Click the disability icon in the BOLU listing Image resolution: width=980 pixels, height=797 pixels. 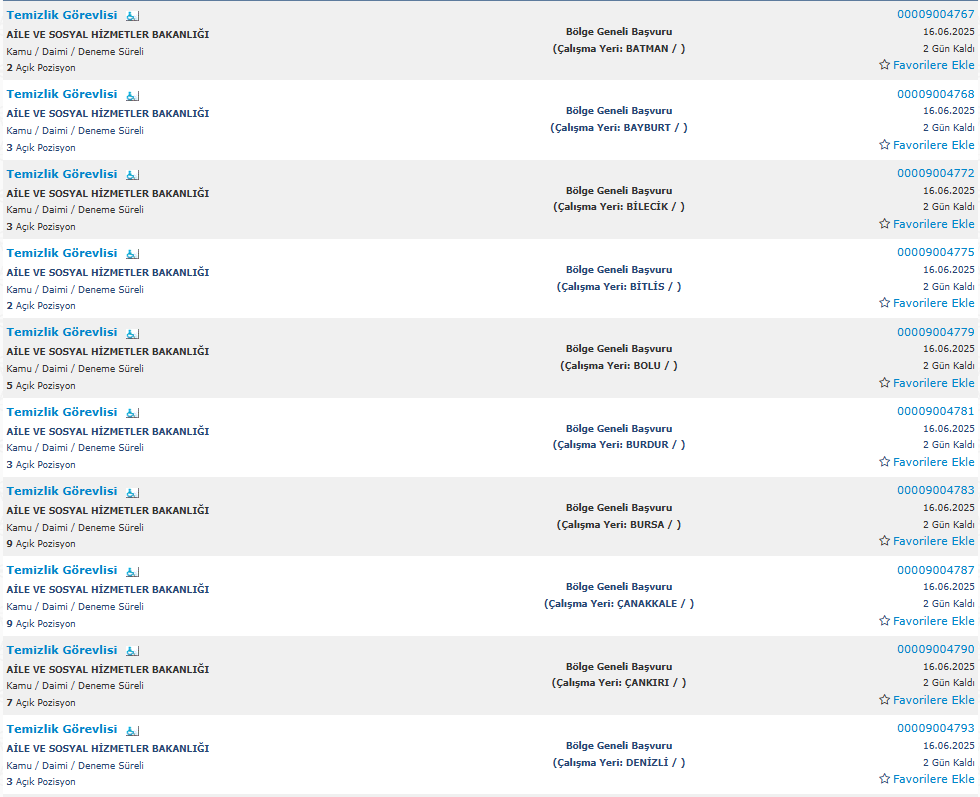[132, 334]
